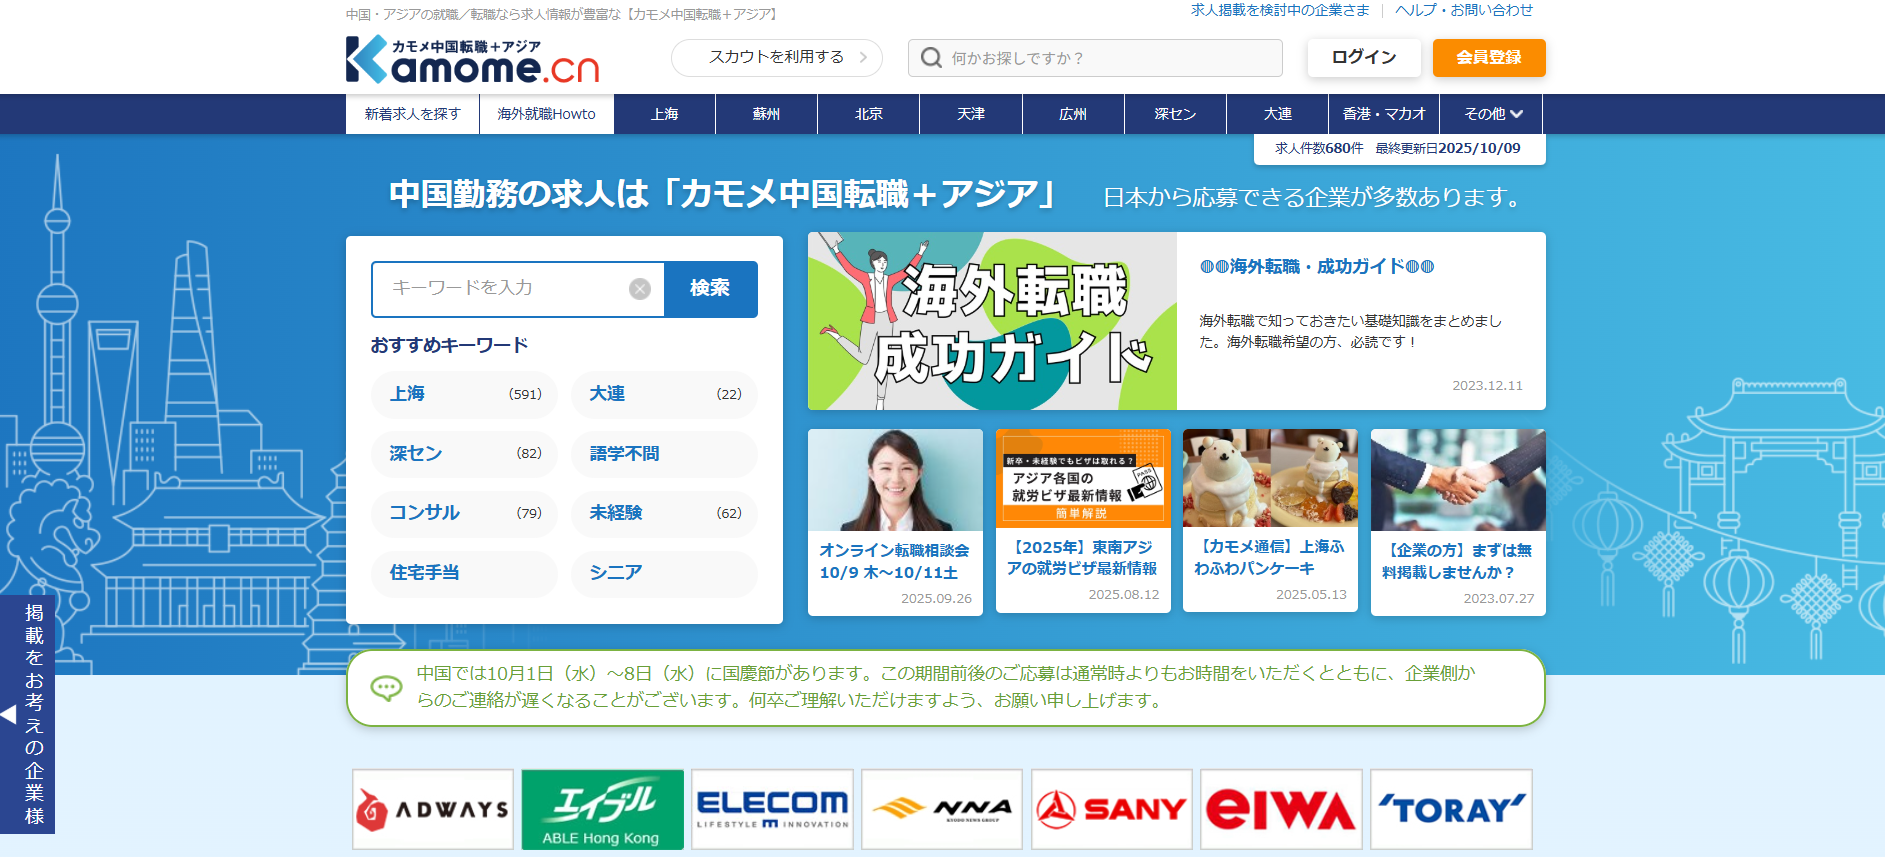This screenshot has width=1885, height=857.
Task: Switch to the 新着求人を探す tab
Action: pyautogui.click(x=412, y=114)
